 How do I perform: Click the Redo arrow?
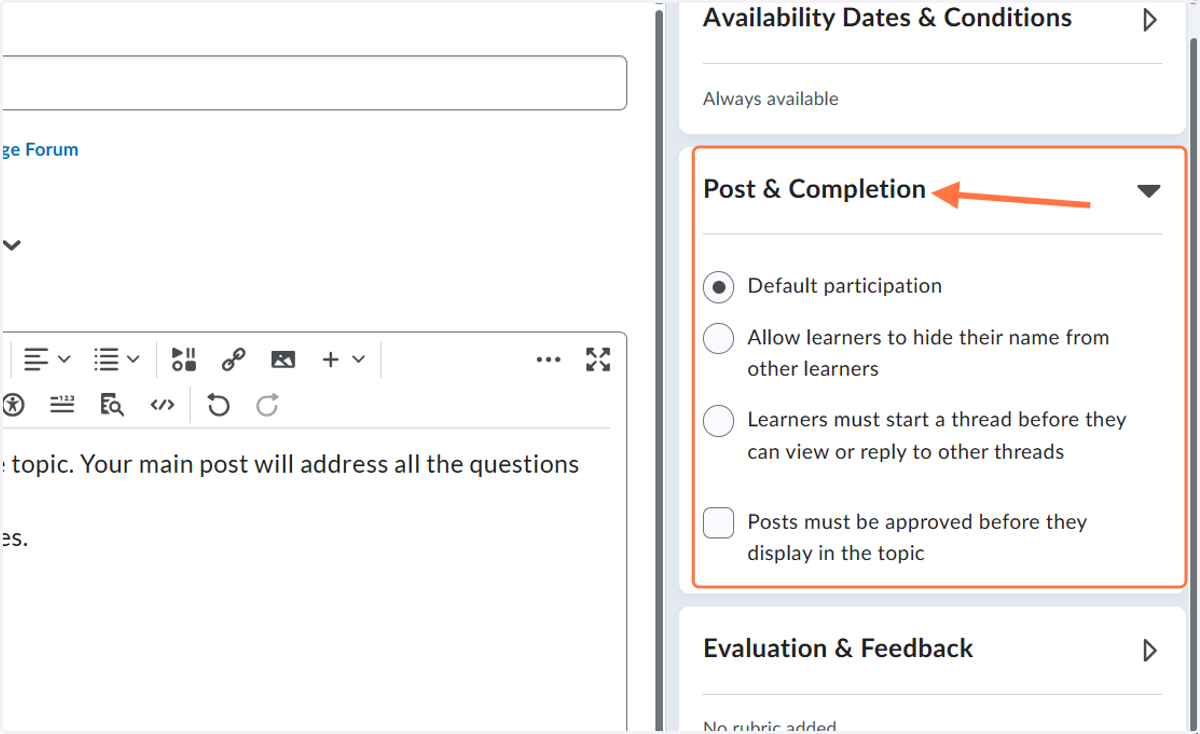pos(267,405)
